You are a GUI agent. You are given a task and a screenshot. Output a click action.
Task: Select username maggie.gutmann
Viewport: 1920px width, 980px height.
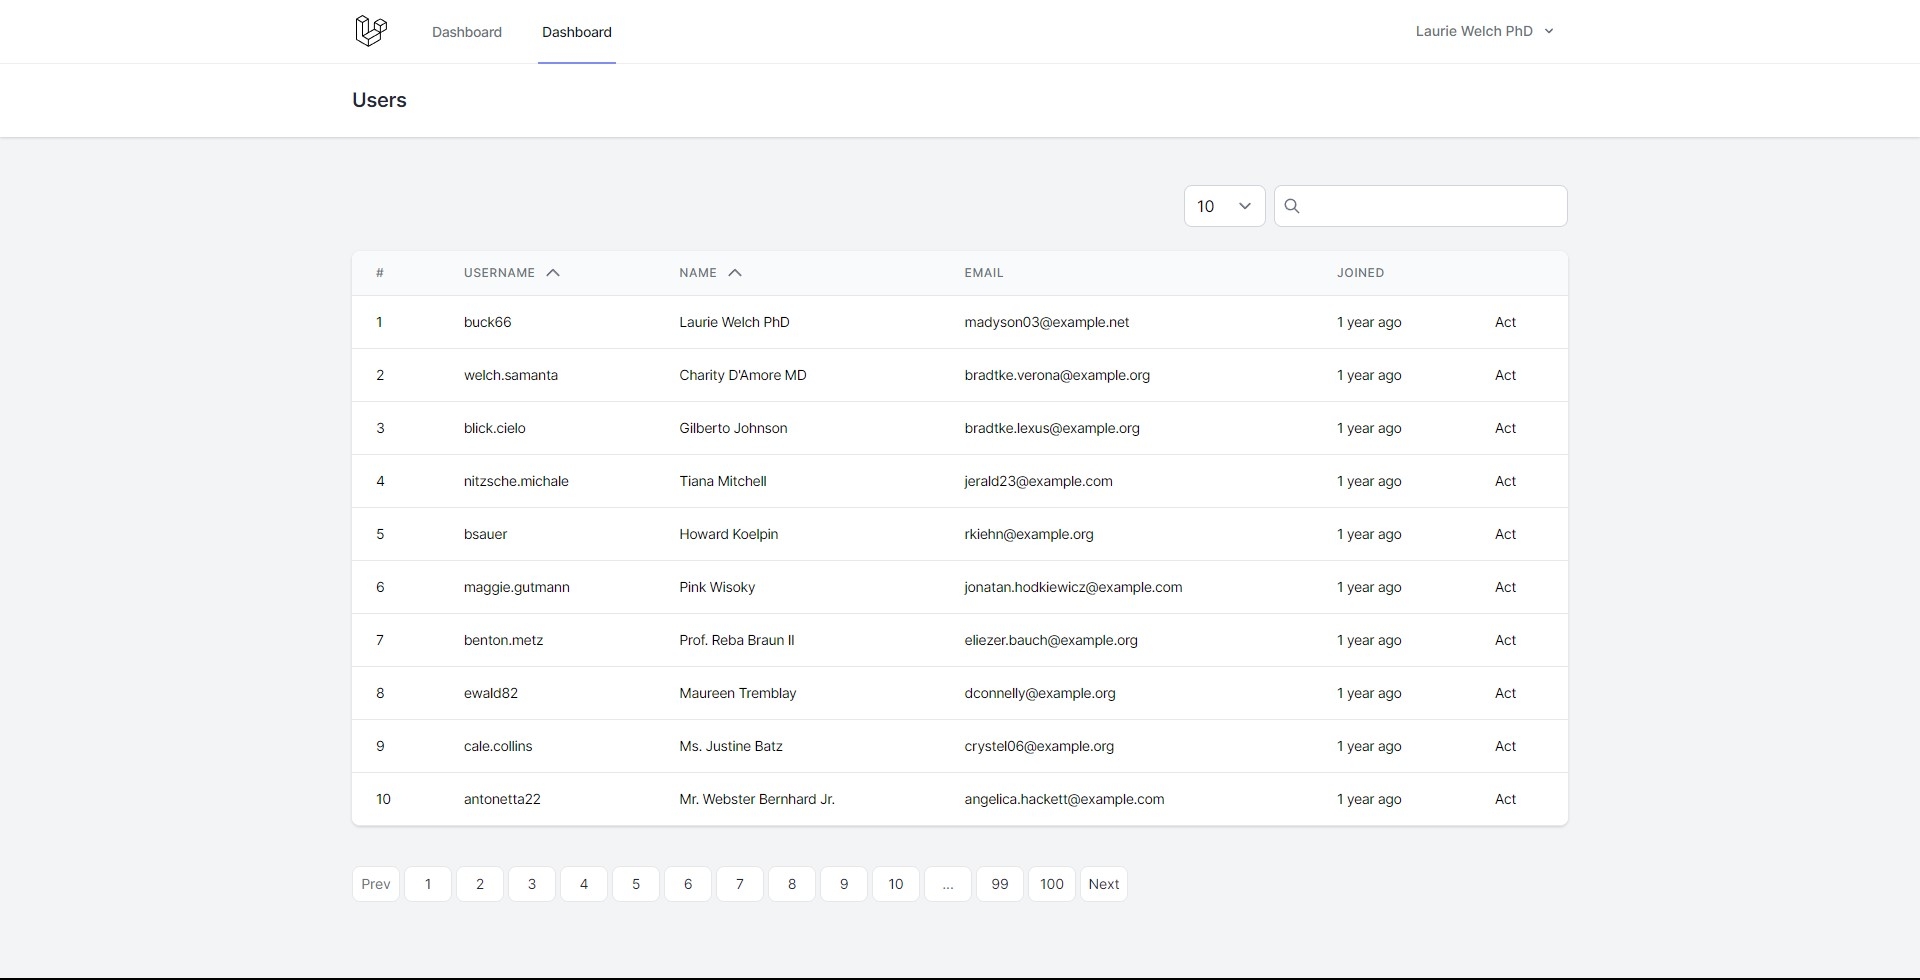tap(517, 587)
